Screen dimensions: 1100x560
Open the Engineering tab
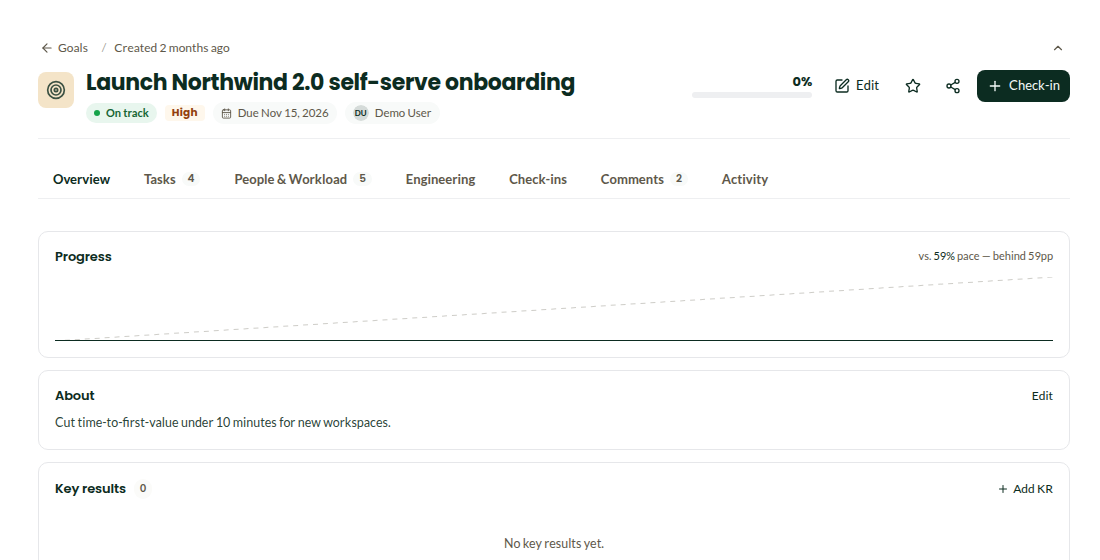click(440, 180)
